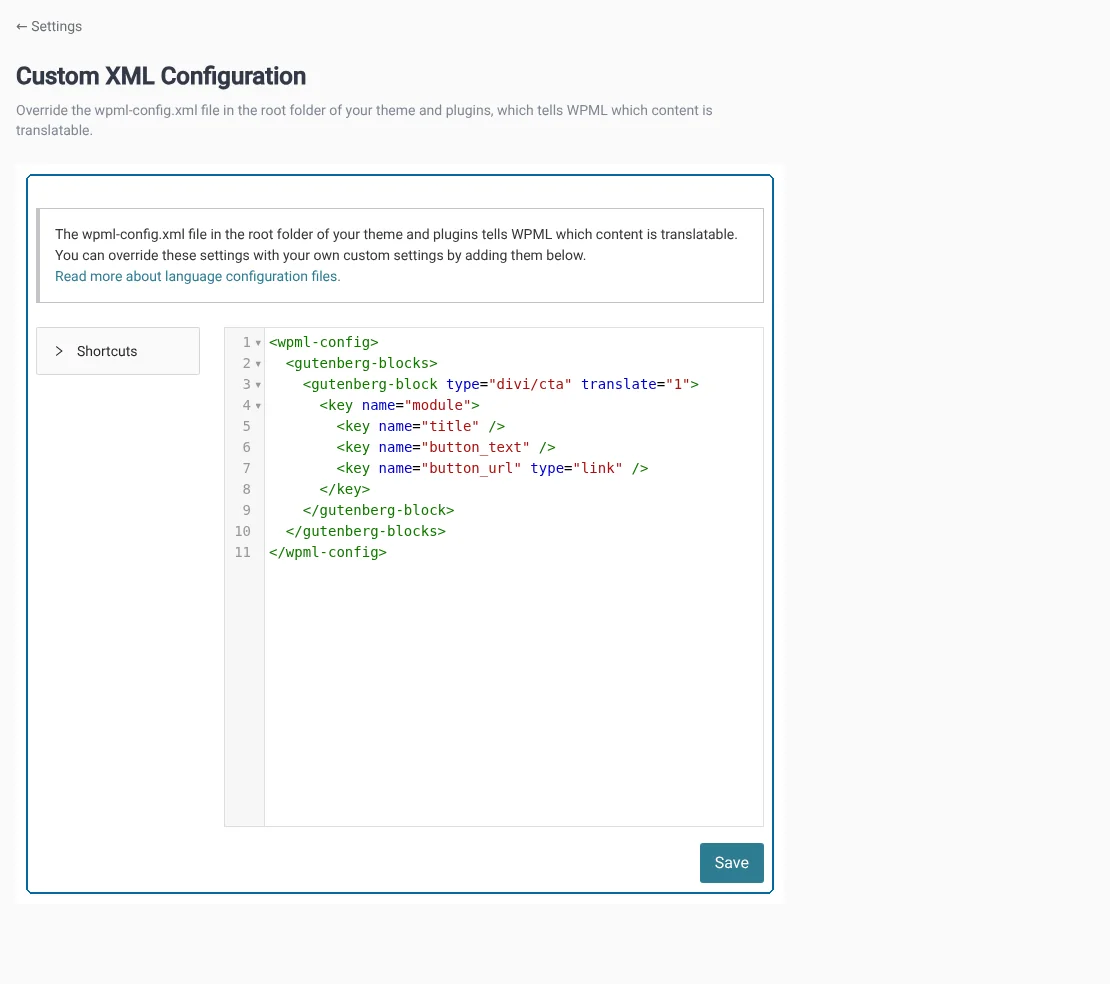Fold code at line 2 gutenberg-blocks
The height and width of the screenshot is (984, 1110).
click(x=258, y=364)
